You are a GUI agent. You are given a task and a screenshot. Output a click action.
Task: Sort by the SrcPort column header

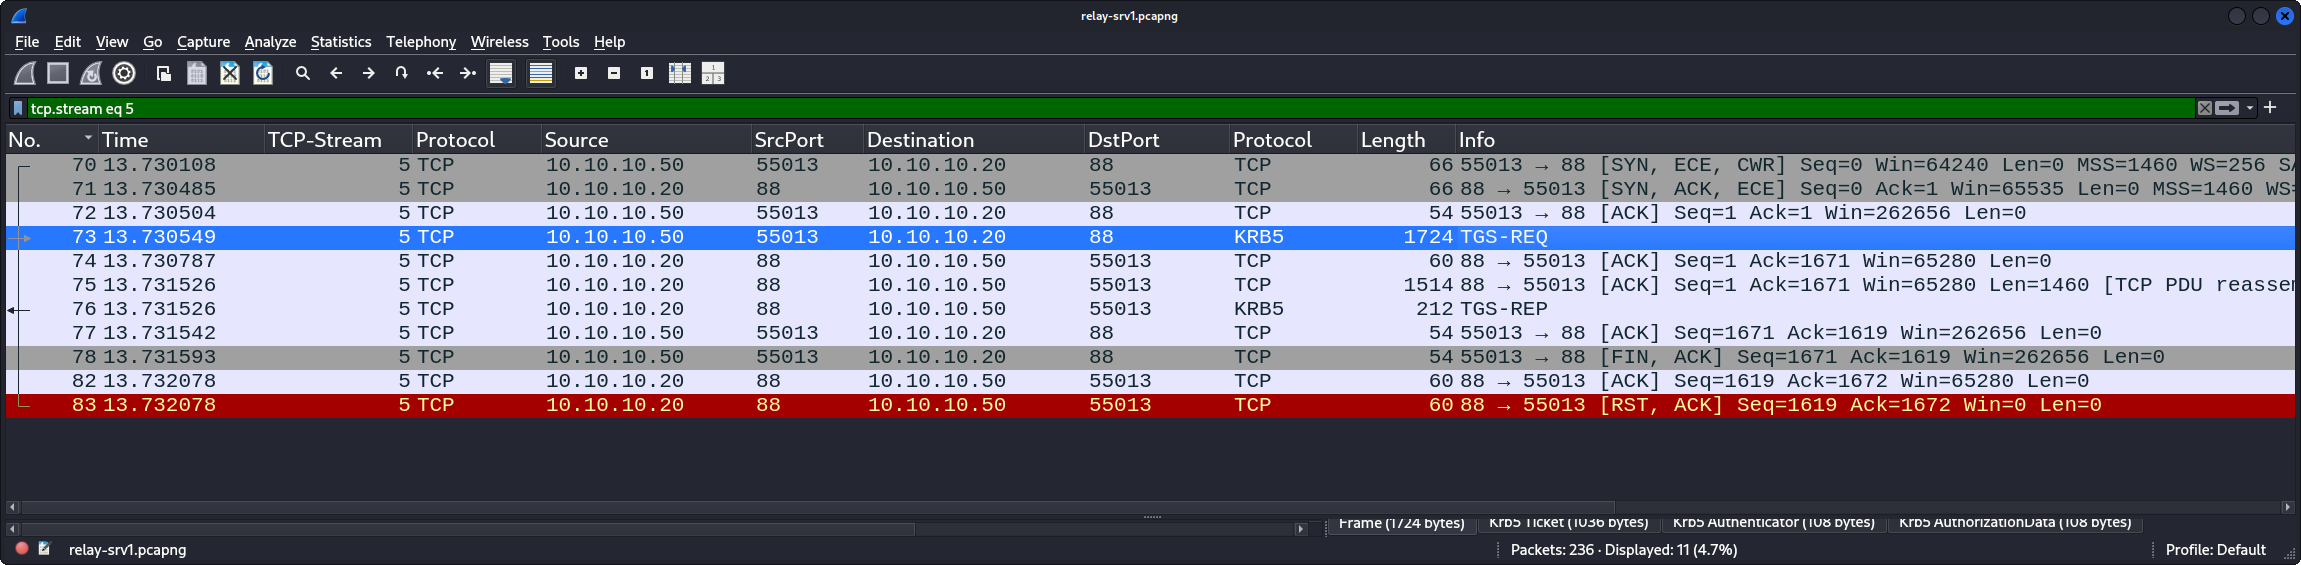click(x=806, y=140)
